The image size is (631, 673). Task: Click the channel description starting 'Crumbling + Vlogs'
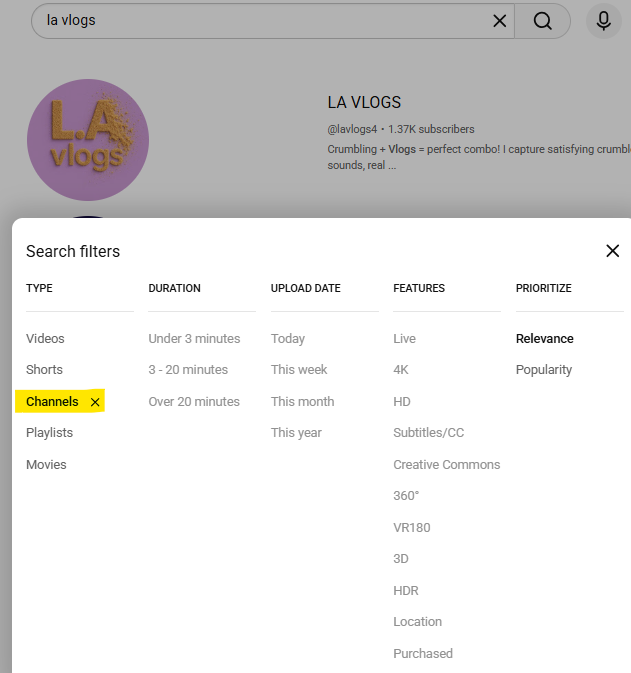[479, 157]
